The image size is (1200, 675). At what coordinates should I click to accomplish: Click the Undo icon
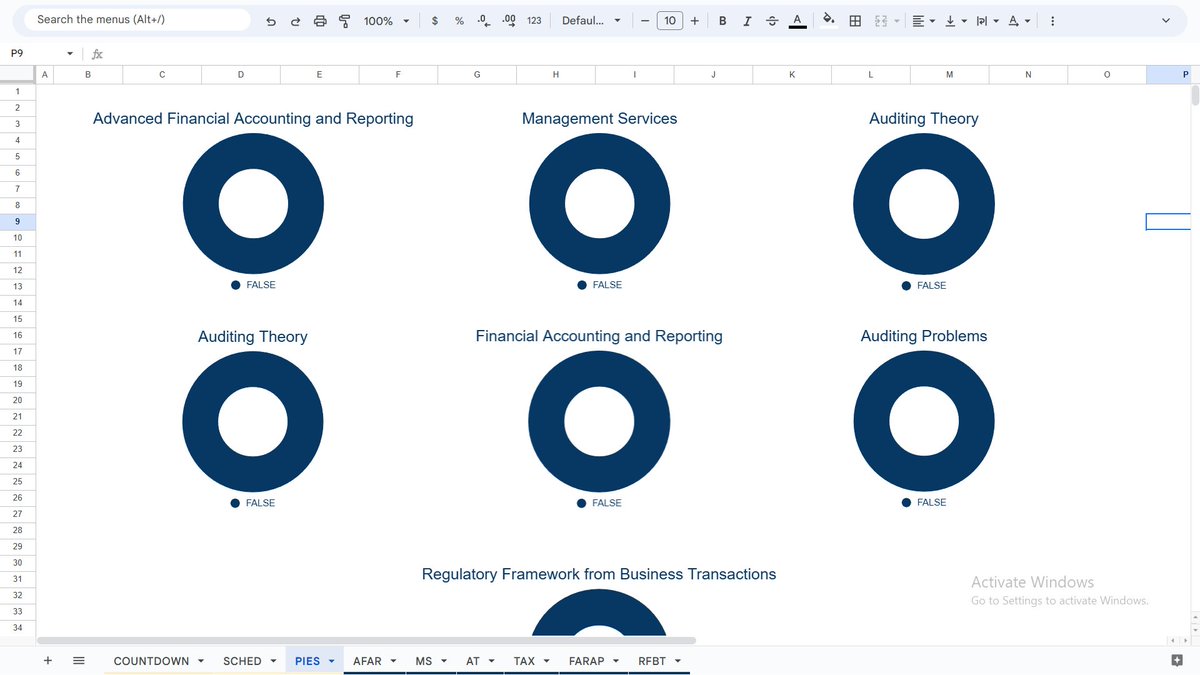[270, 20]
